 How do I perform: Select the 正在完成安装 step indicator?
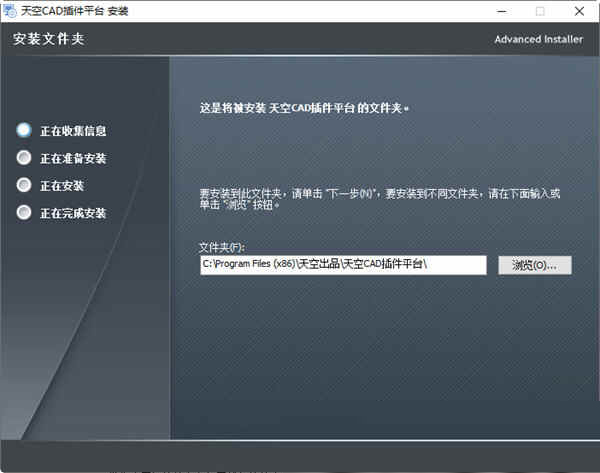coord(24,212)
